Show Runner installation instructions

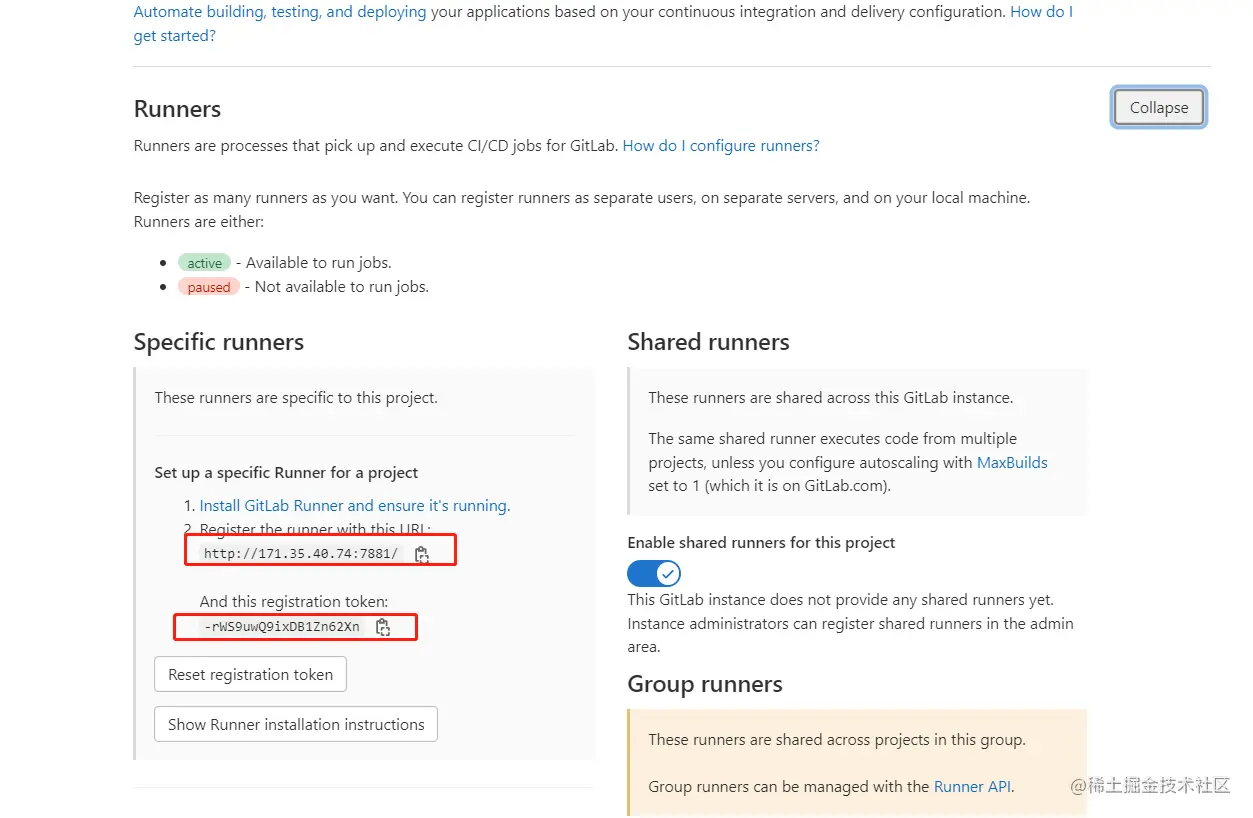(x=296, y=725)
